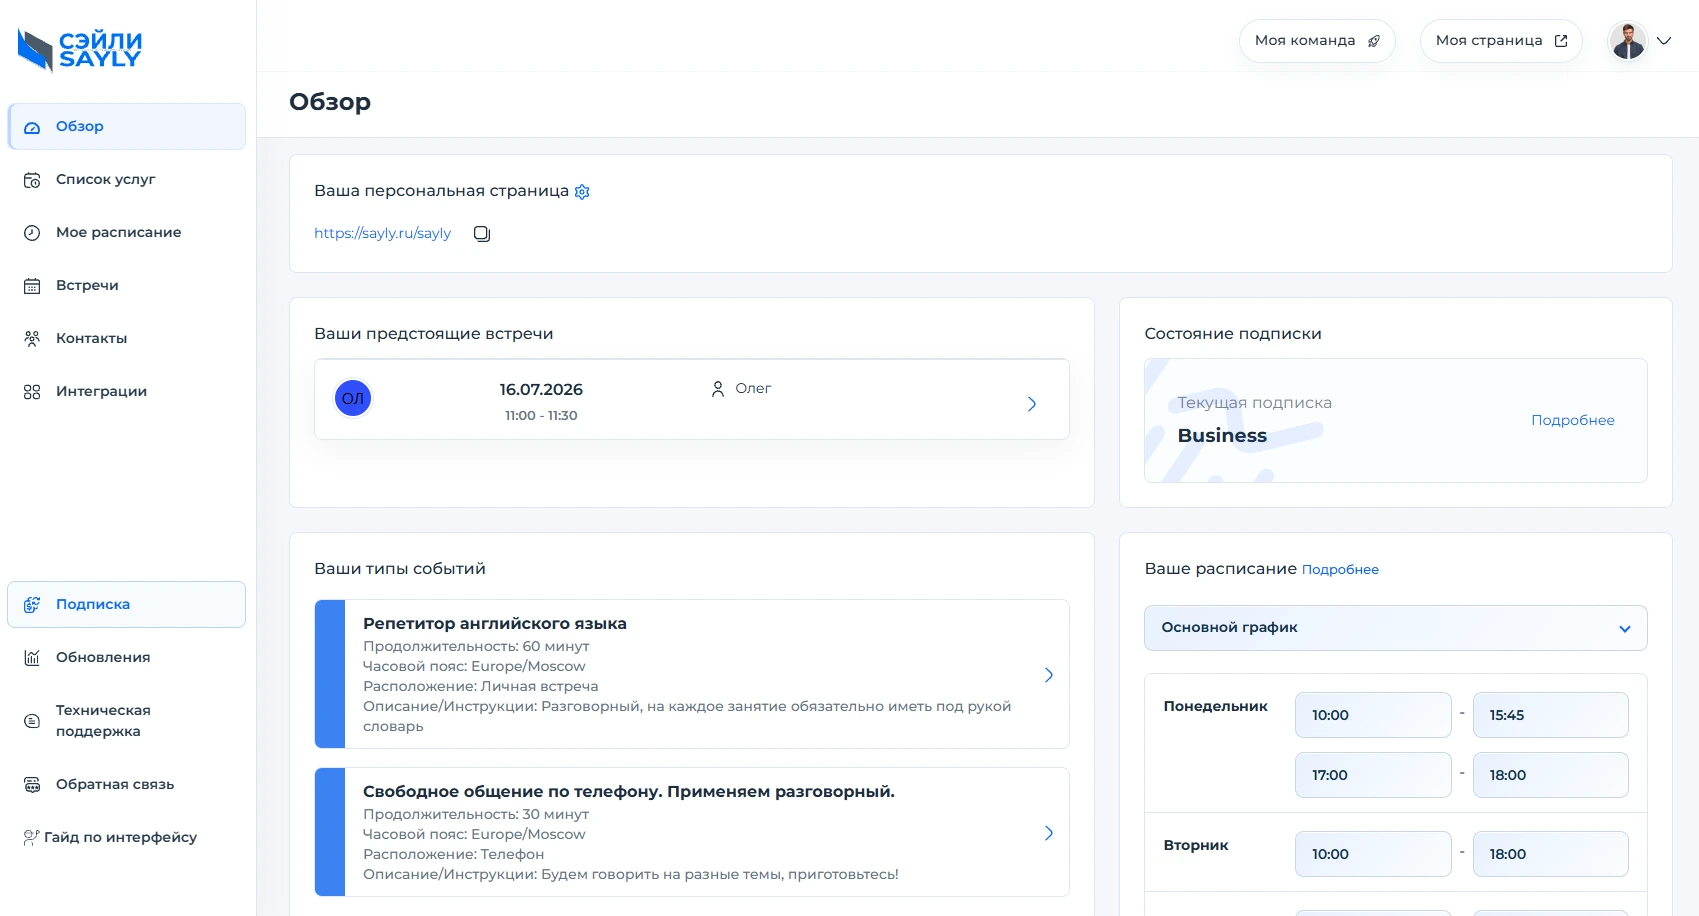Go to Встречи menu item
Image resolution: width=1699 pixels, height=916 pixels.
click(126, 286)
